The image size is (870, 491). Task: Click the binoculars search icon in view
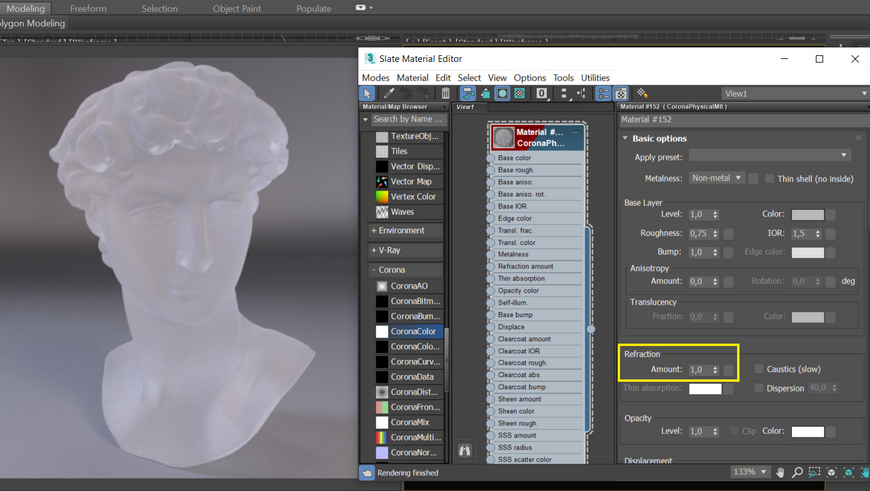coord(465,451)
